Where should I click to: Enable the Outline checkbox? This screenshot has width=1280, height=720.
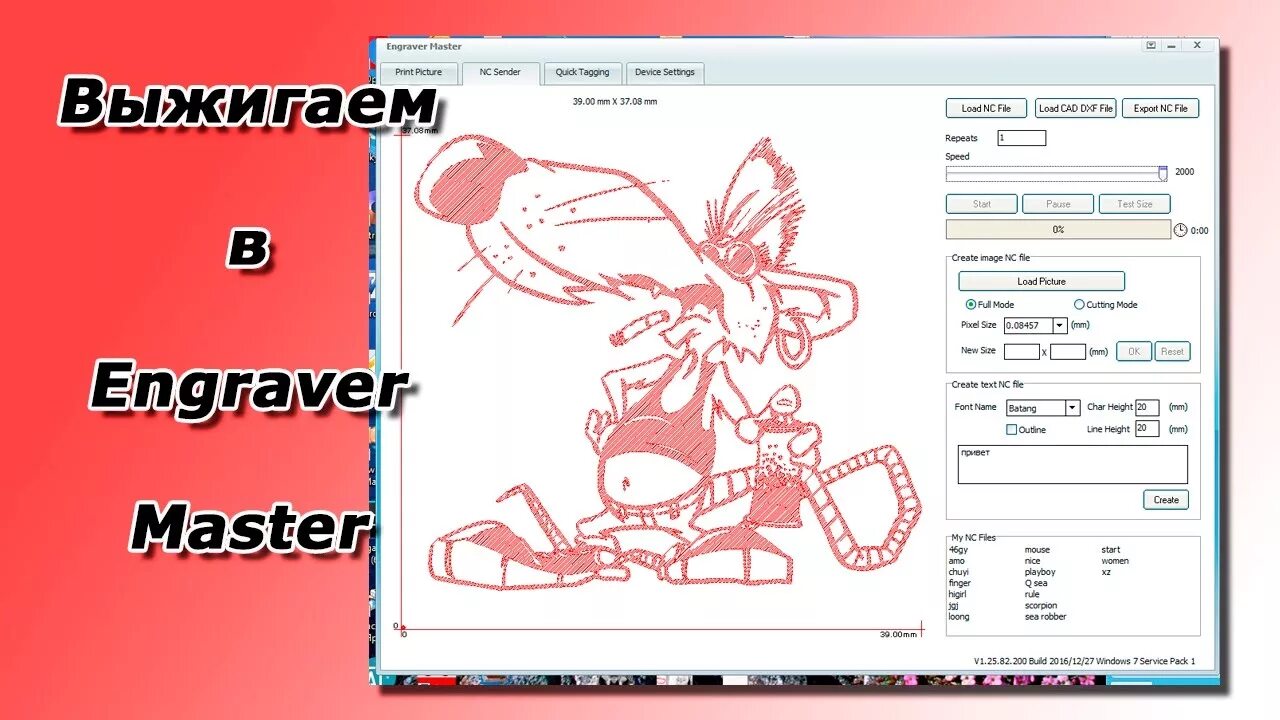point(1011,430)
